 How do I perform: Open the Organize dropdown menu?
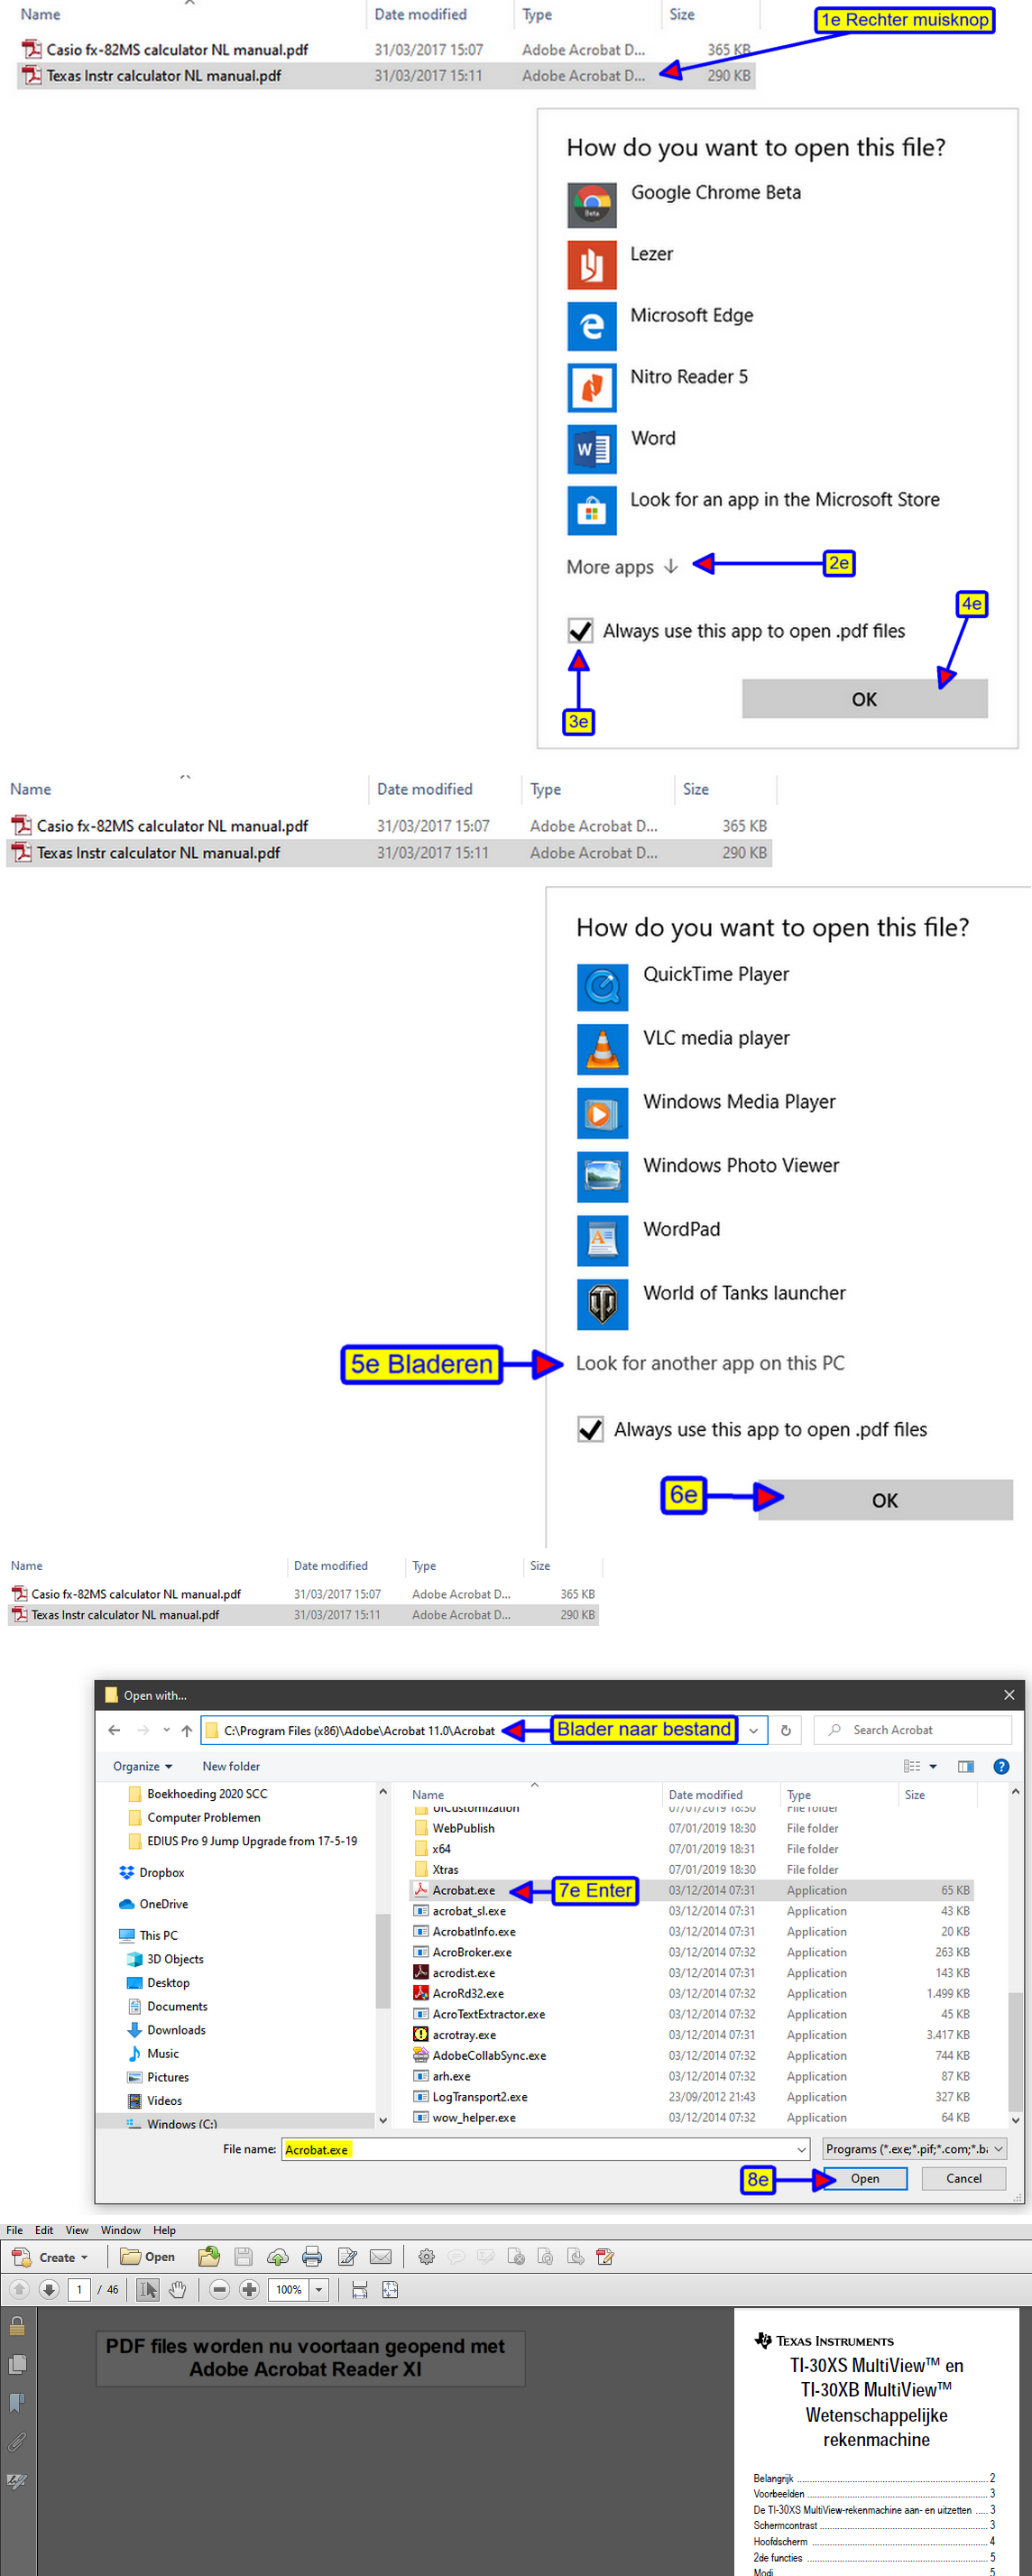(x=143, y=1767)
